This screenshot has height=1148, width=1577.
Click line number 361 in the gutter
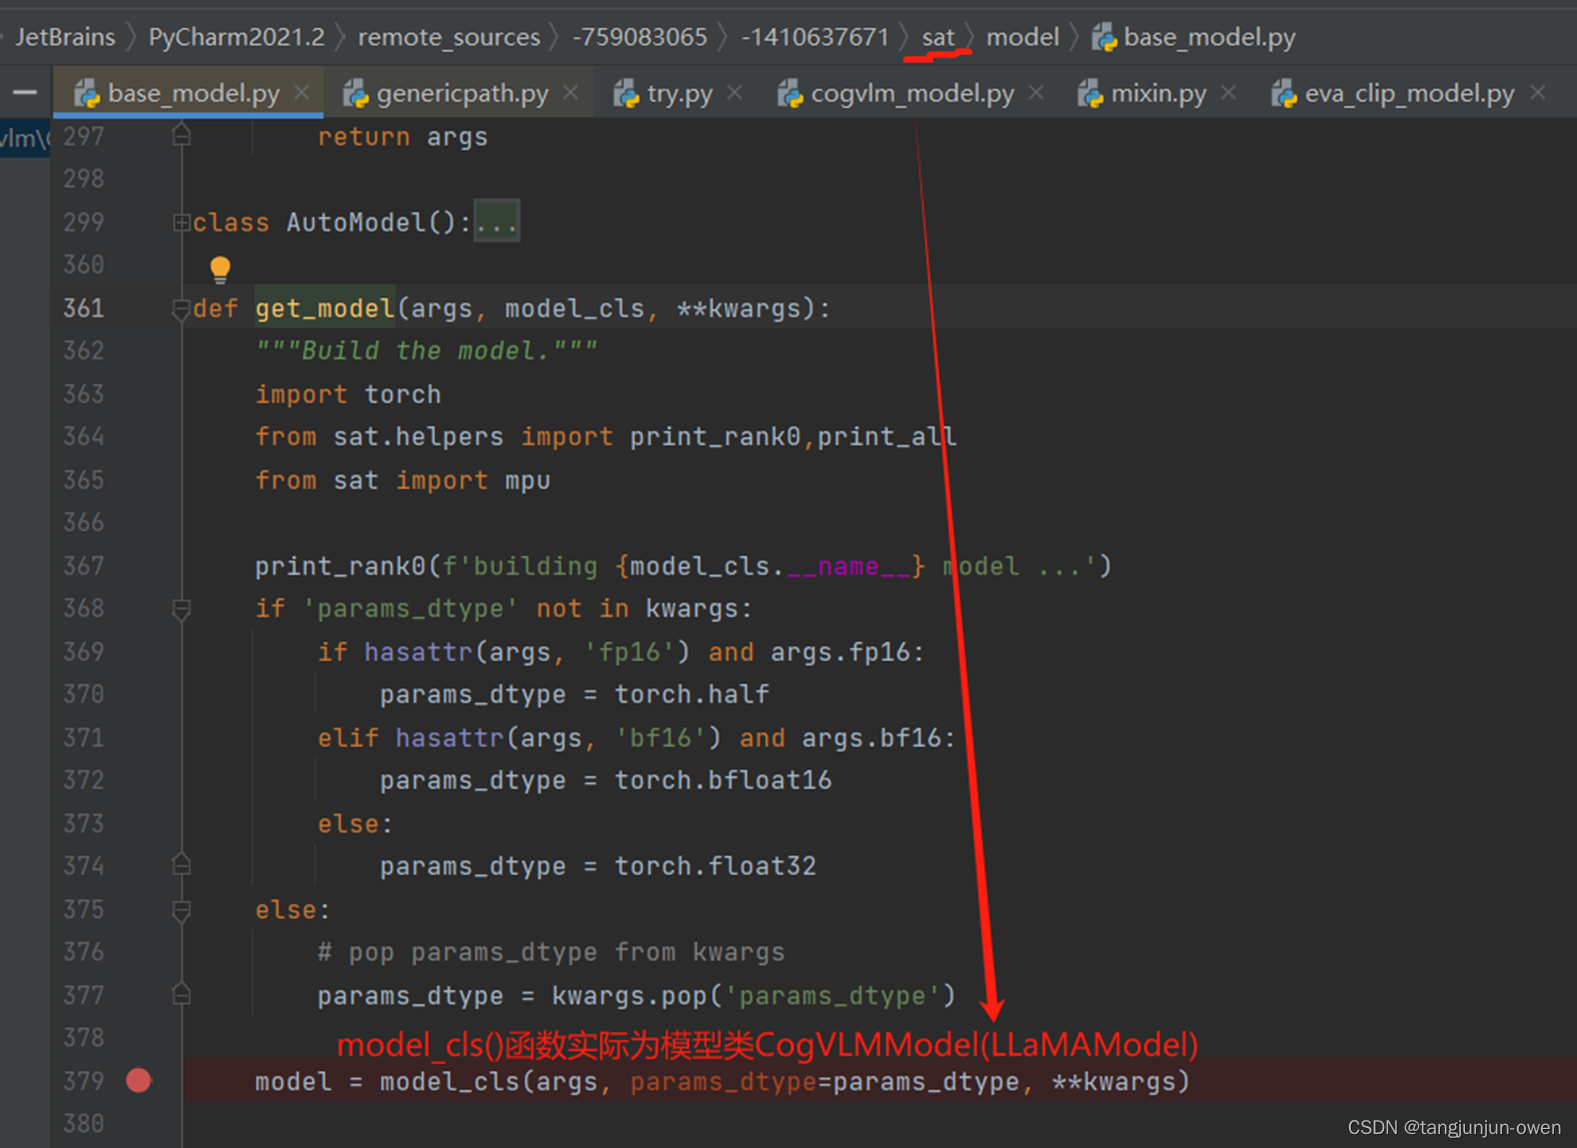(84, 308)
